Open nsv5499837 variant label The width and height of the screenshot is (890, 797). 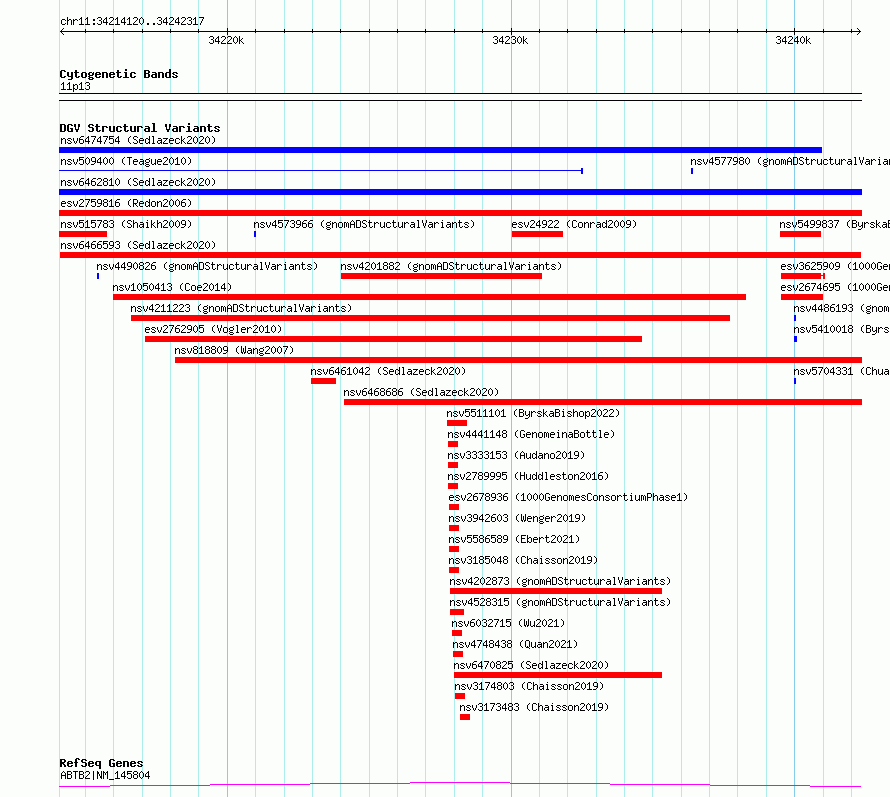click(x=834, y=224)
